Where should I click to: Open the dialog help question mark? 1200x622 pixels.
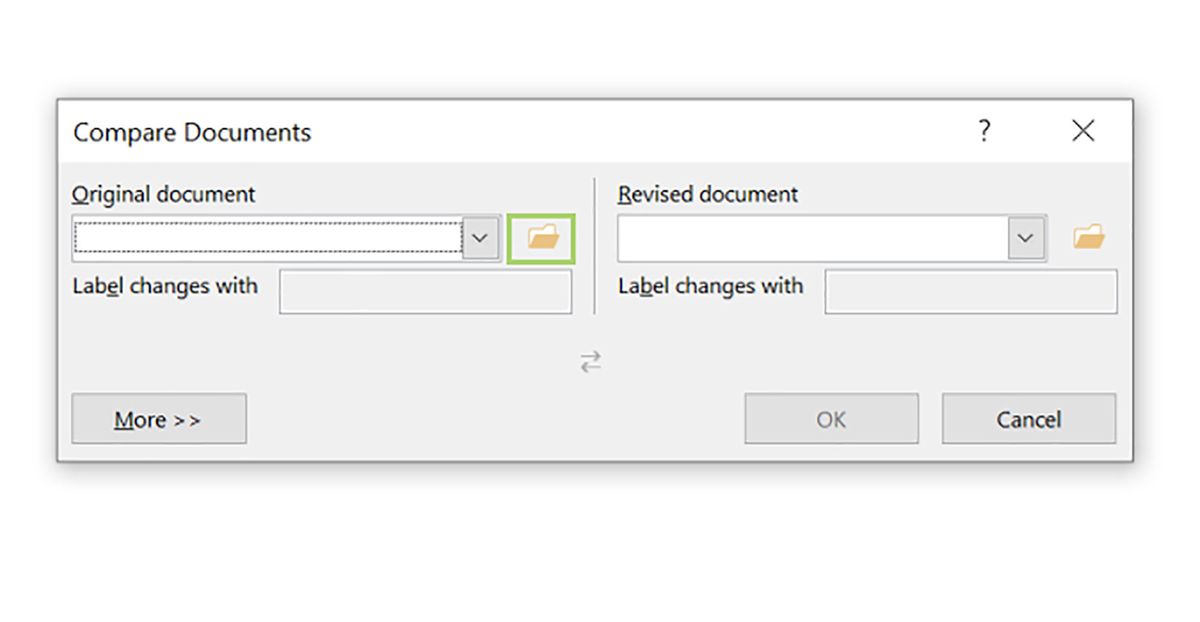click(x=984, y=131)
